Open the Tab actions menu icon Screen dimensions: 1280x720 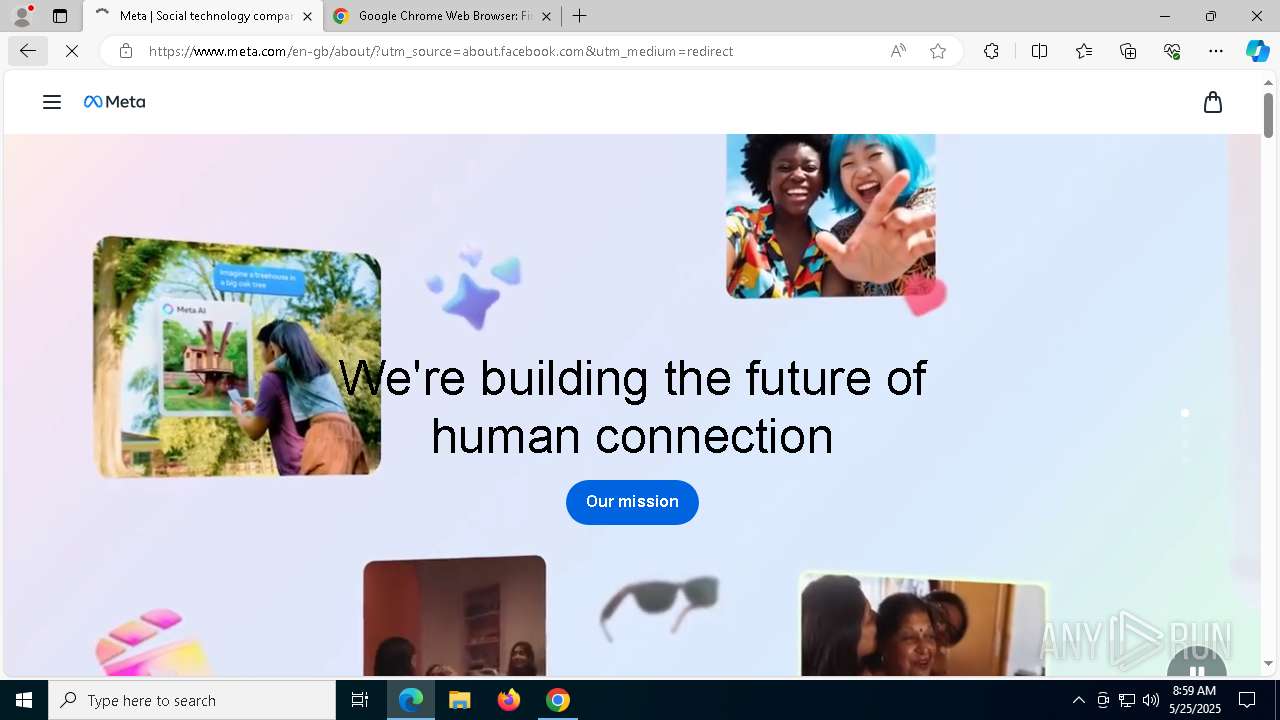(60, 16)
